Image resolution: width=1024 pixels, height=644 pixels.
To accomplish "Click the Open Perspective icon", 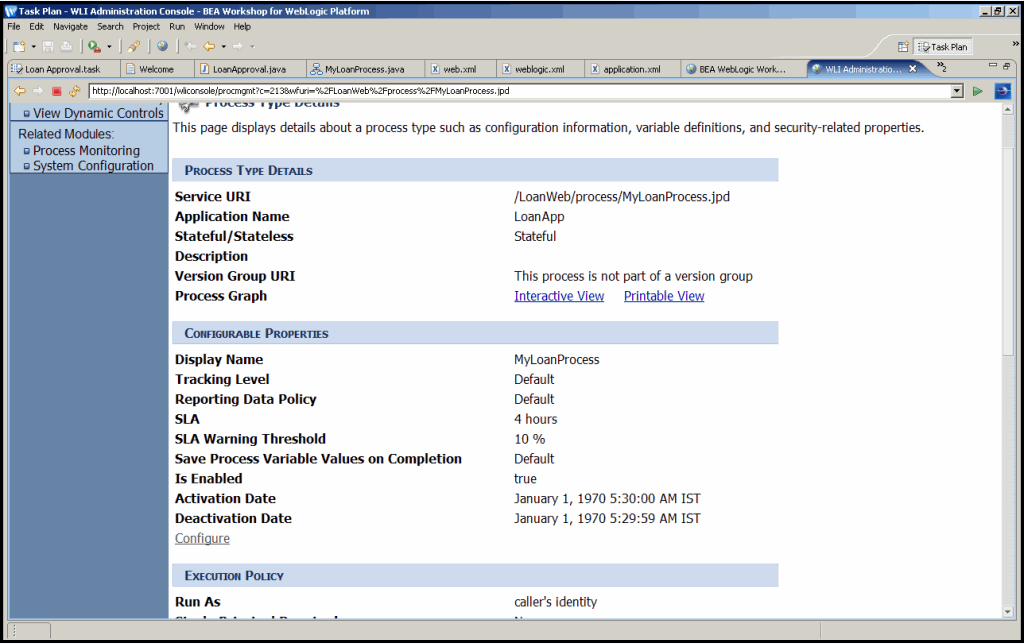I will click(x=903, y=47).
